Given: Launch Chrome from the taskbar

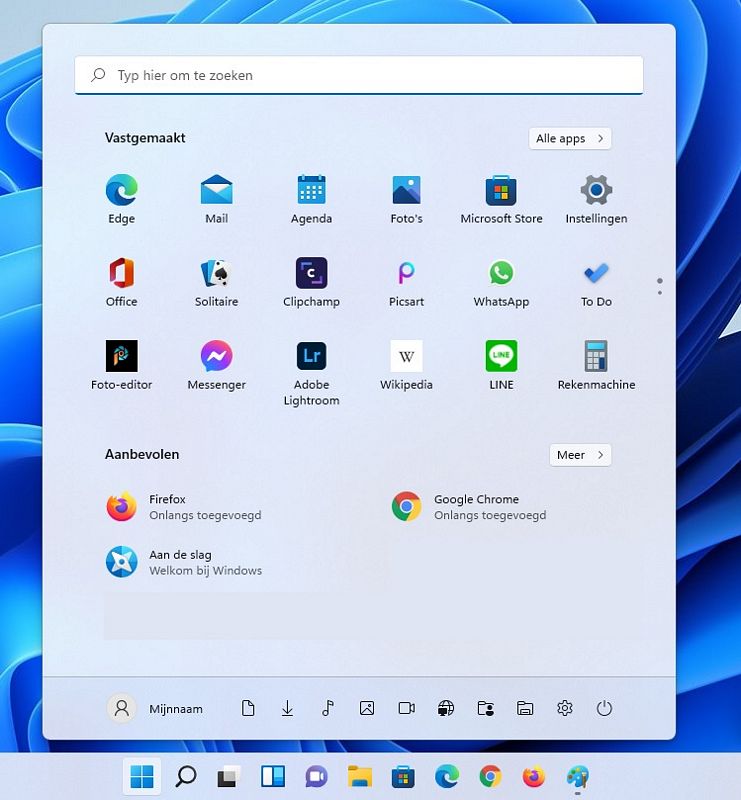Looking at the screenshot, I should pyautogui.click(x=490, y=777).
